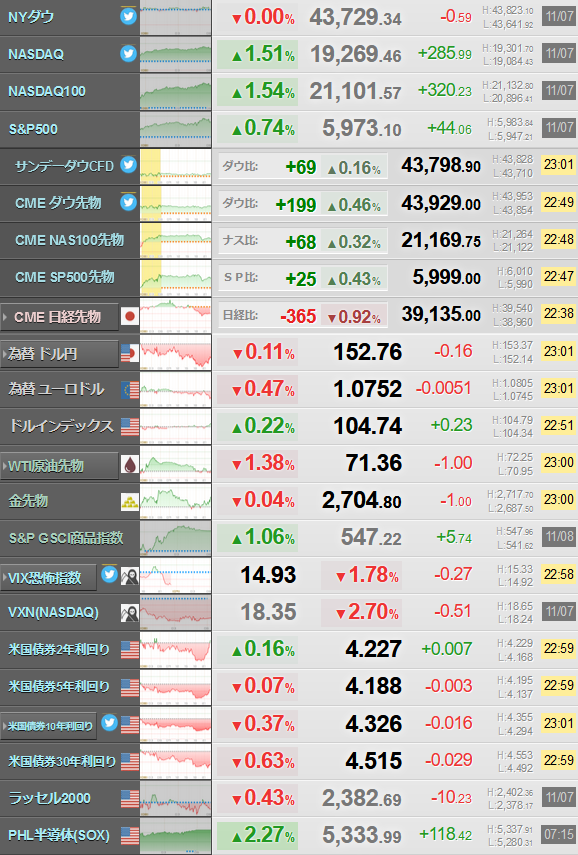Click the S&P500 change +44.06
Viewport: 578px width, 855px height.
(449, 128)
